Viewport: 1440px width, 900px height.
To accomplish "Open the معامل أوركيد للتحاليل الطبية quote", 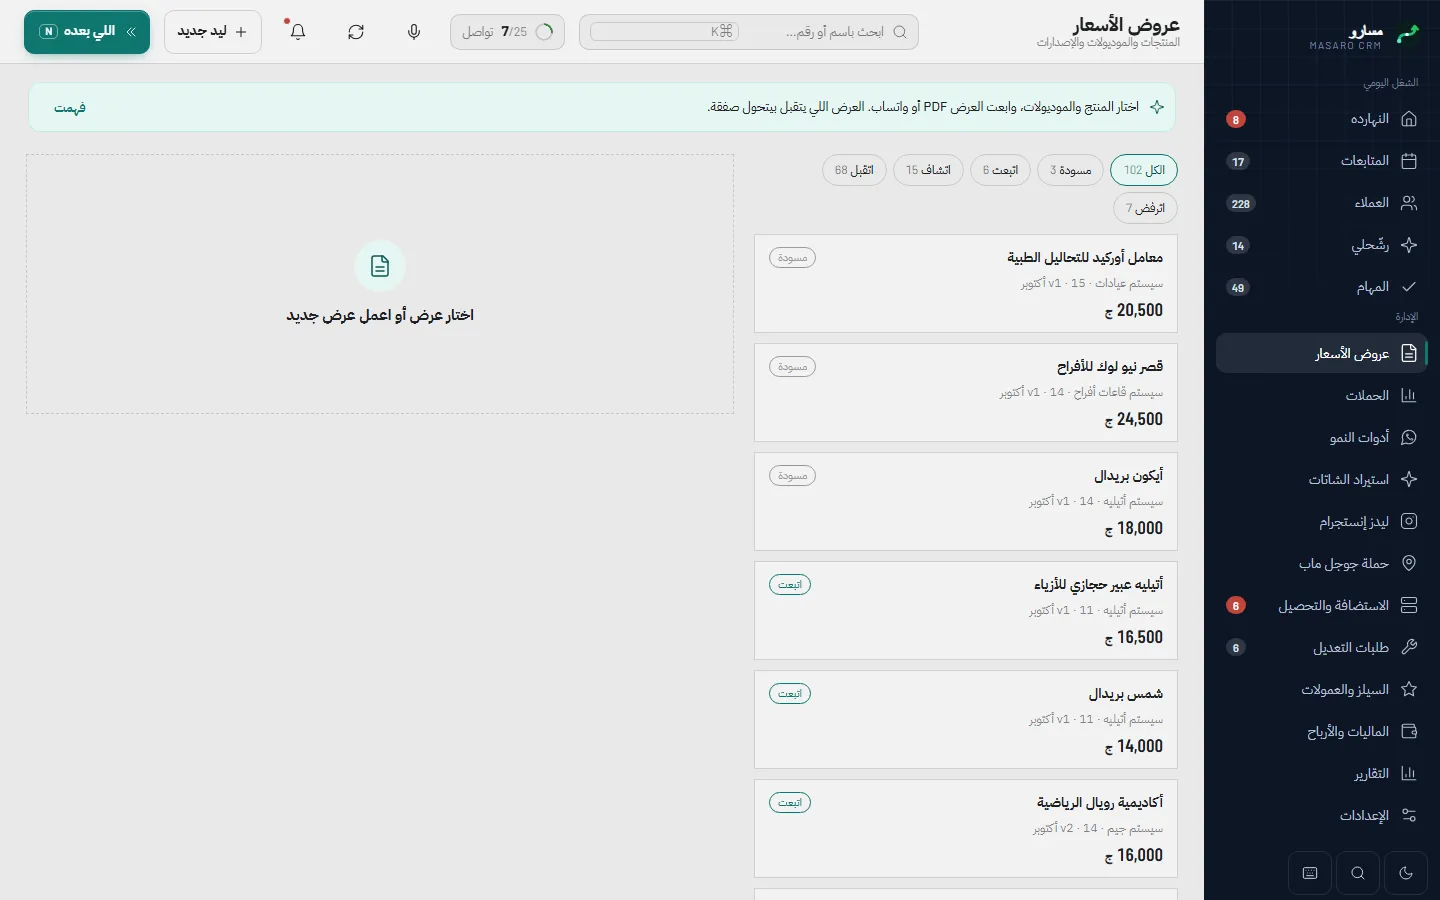I will 966,284.
